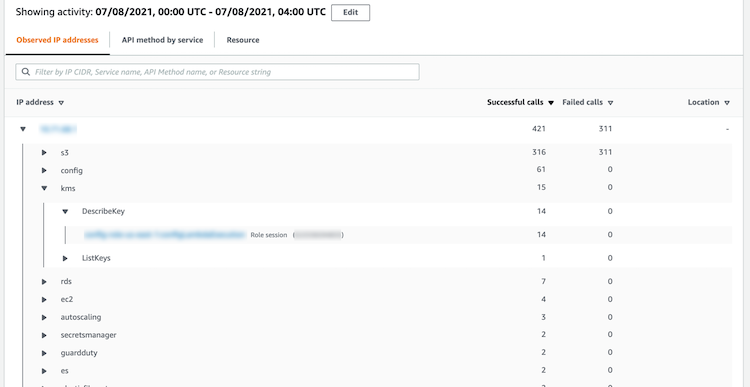The height and width of the screenshot is (387, 750).
Task: Click the search magnifier icon
Action: point(26,72)
